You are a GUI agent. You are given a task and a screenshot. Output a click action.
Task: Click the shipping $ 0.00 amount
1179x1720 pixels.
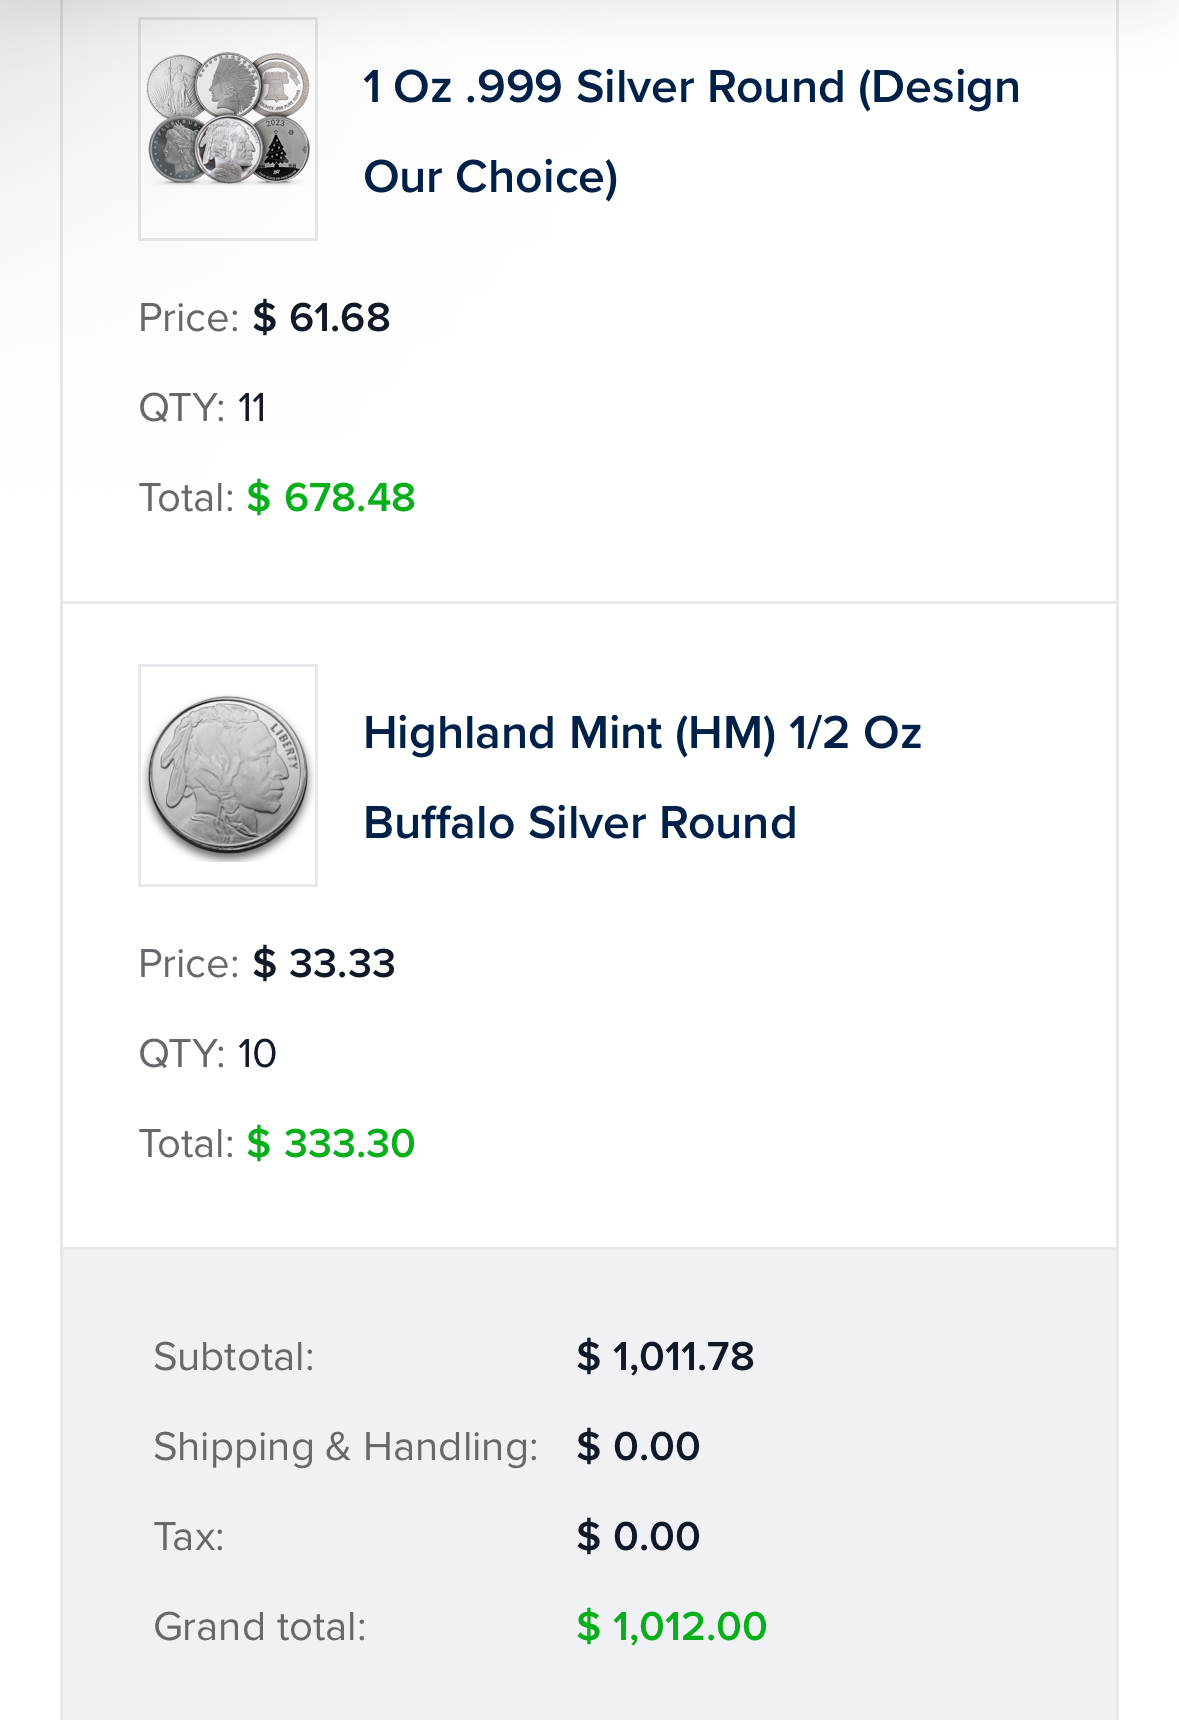[x=638, y=1447]
